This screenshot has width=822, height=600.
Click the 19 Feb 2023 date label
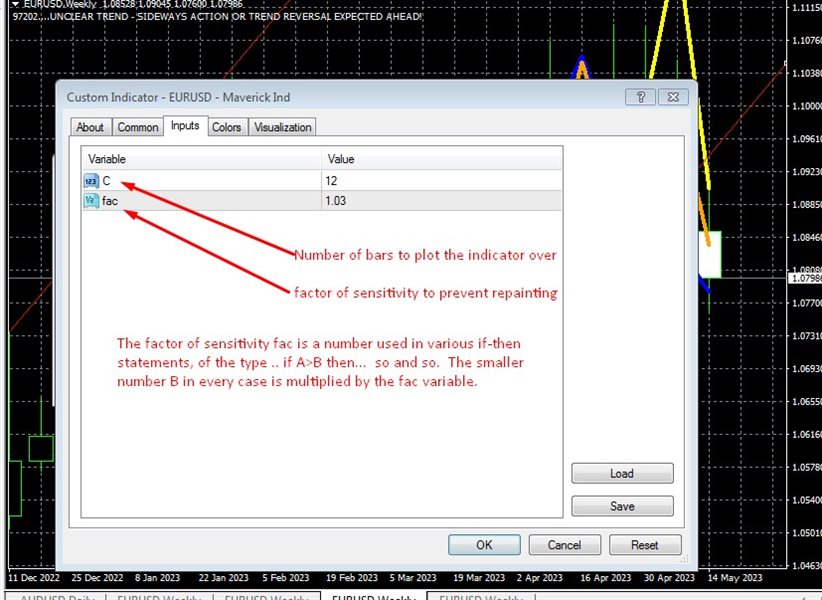click(352, 578)
